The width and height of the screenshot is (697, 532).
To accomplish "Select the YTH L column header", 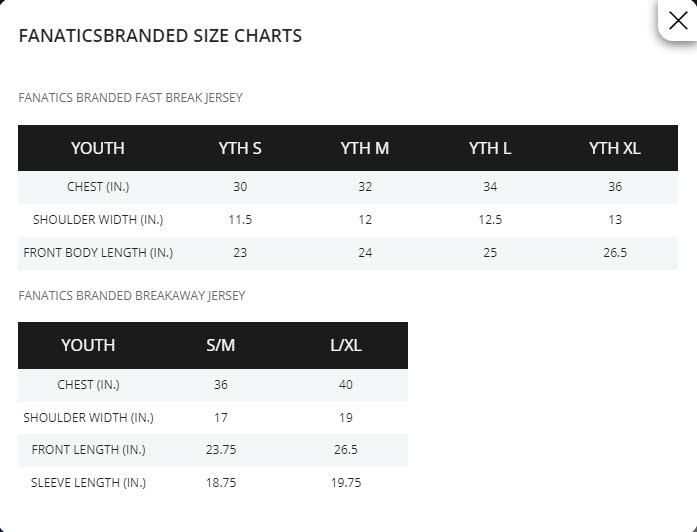I will point(490,148).
